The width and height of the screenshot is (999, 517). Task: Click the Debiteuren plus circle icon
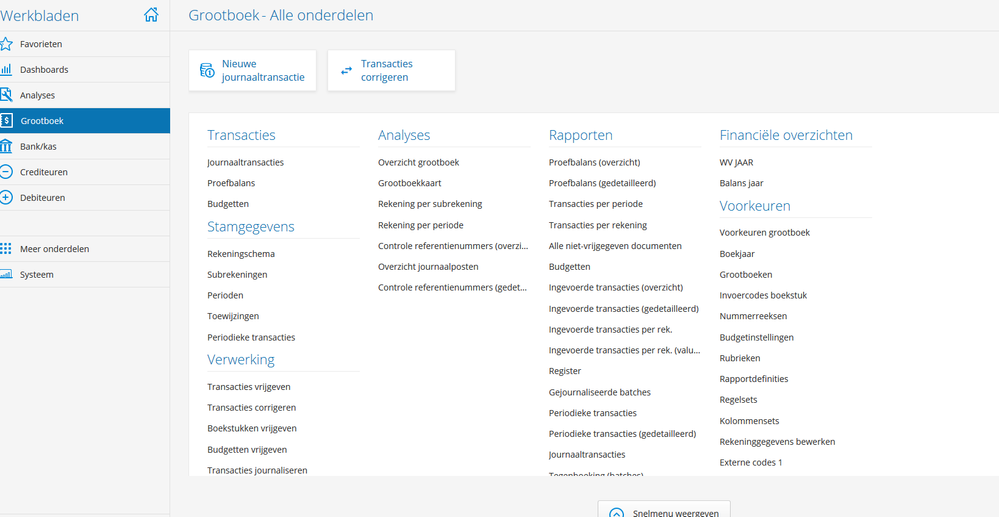pos(7,198)
